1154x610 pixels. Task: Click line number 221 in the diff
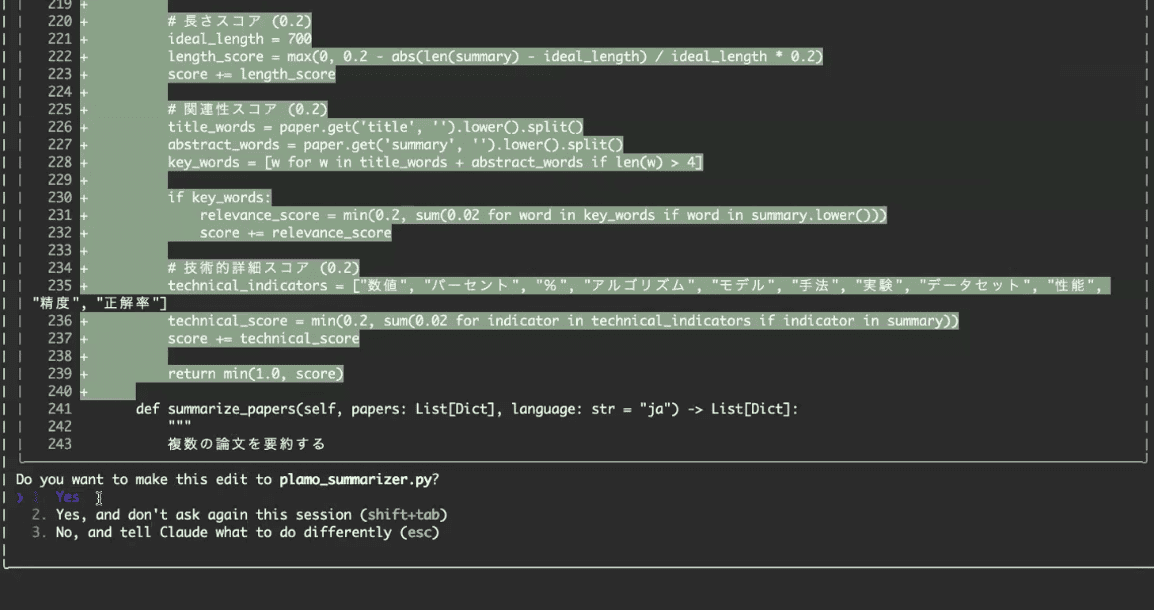coord(60,39)
